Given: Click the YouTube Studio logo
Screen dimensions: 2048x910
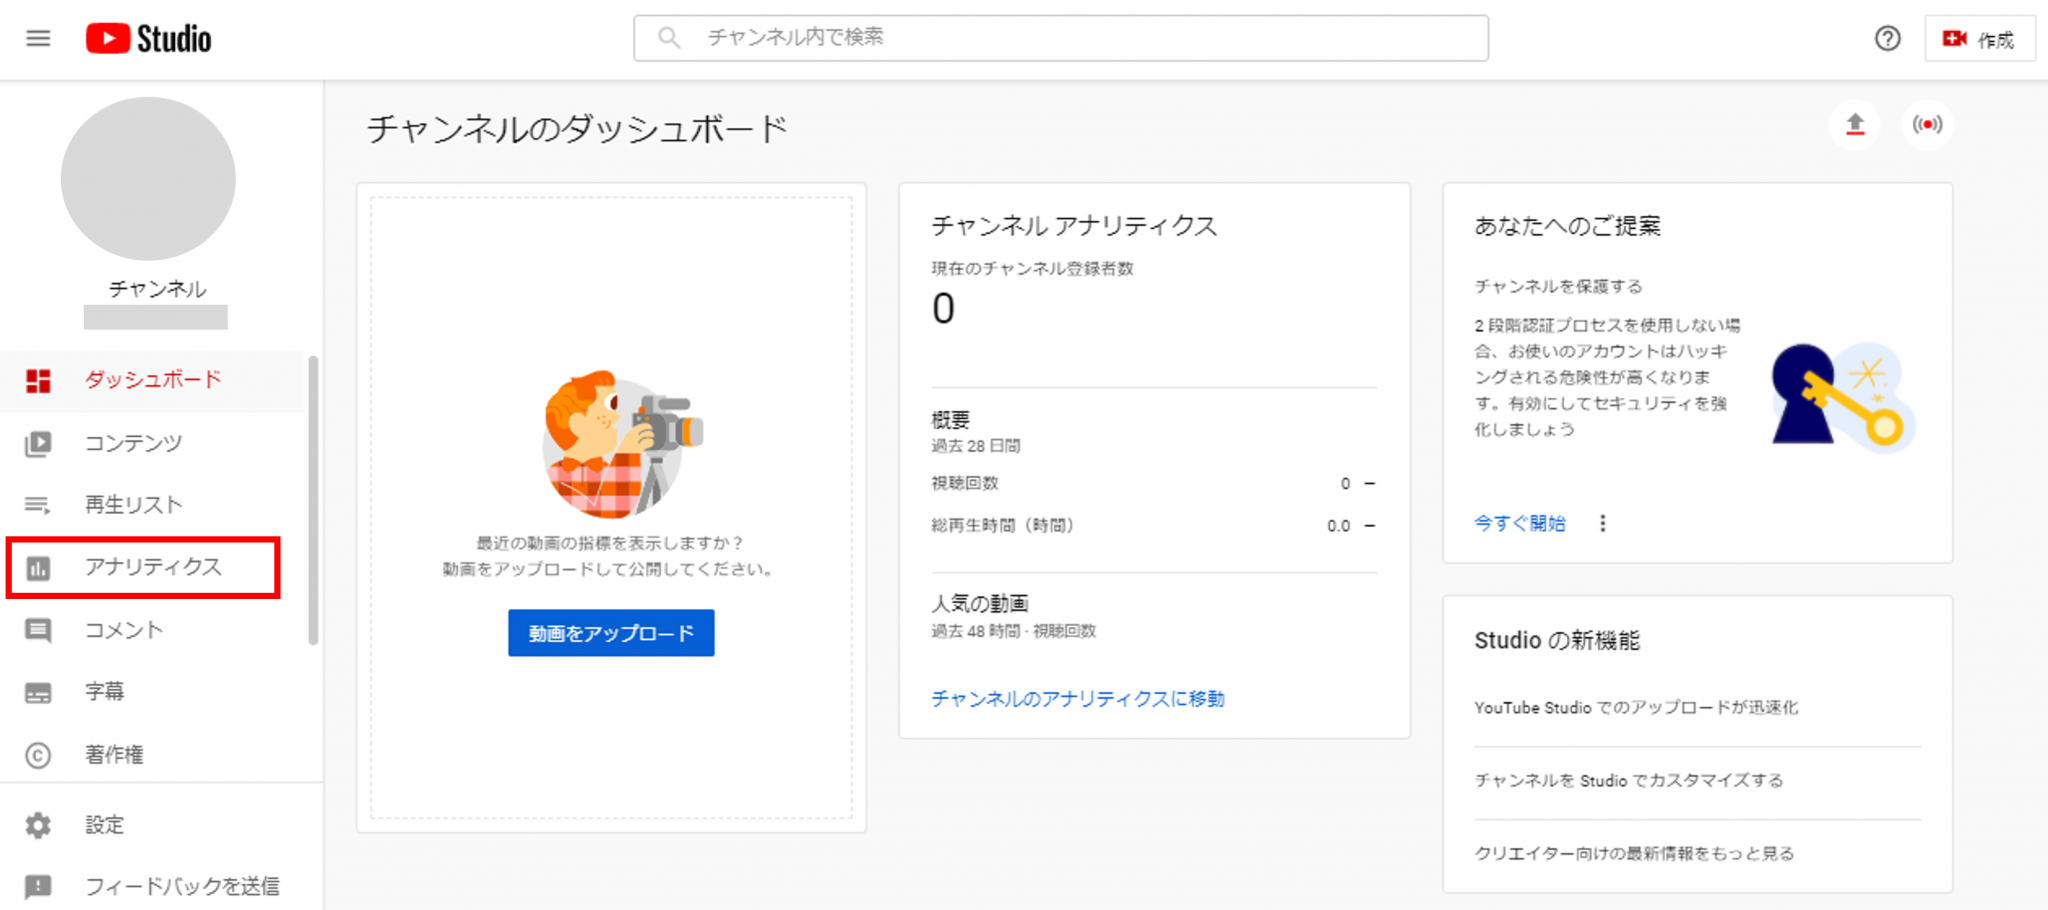Looking at the screenshot, I should tap(149, 39).
